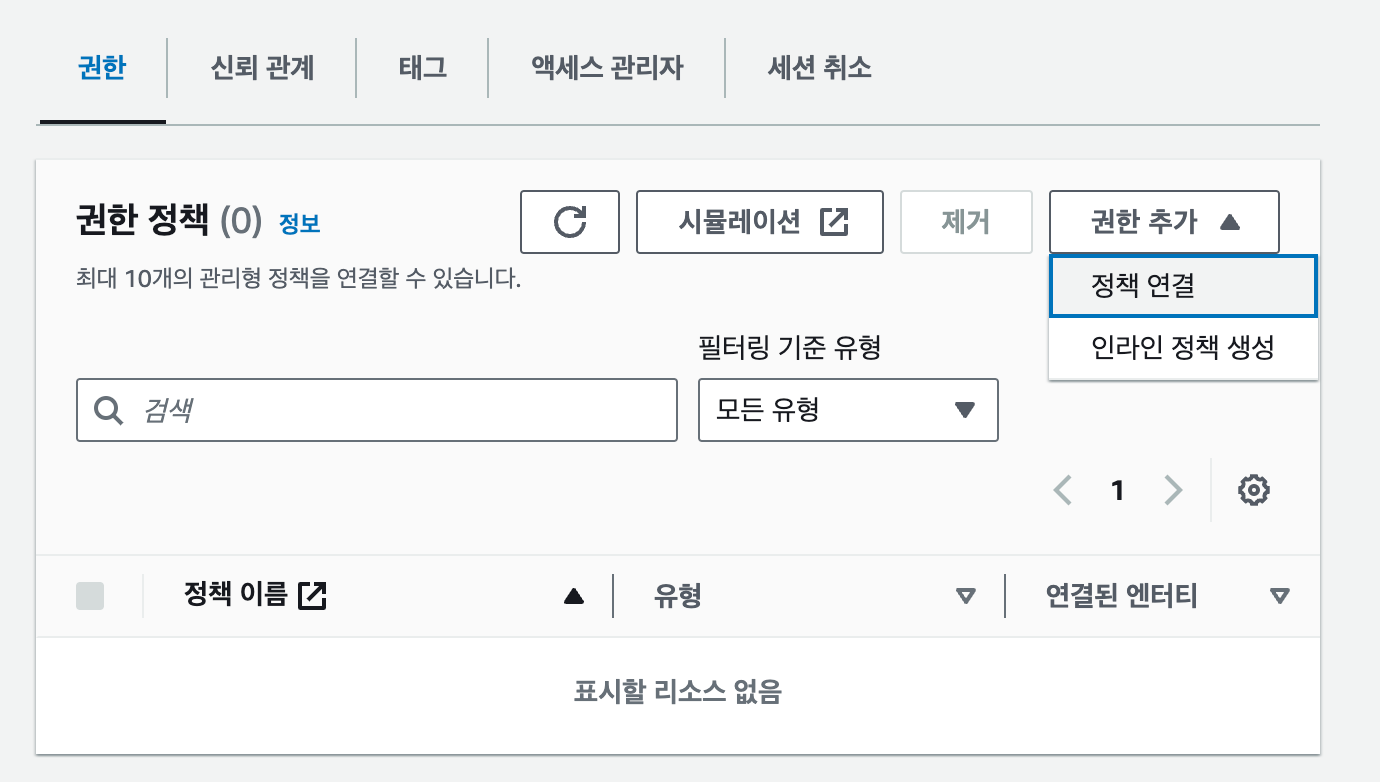Viewport: 1380px width, 782px height.
Task: Sort by 연결된 엔터티 column arrow
Action: (x=1279, y=597)
